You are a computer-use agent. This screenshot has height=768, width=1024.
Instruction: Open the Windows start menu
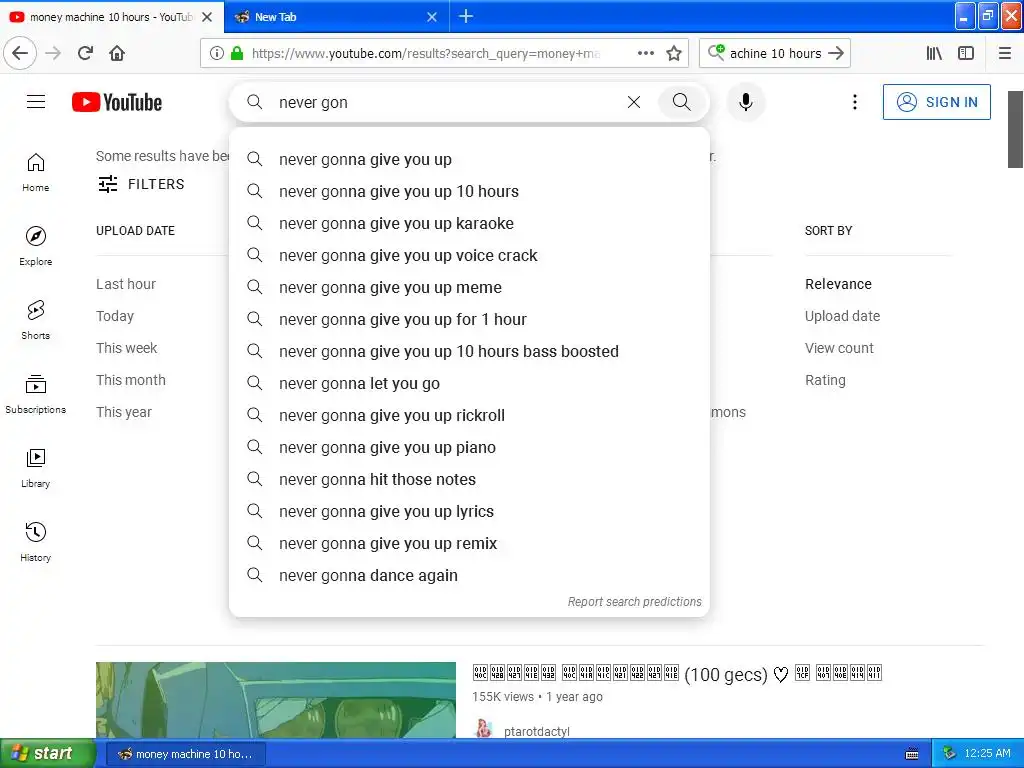[48, 754]
